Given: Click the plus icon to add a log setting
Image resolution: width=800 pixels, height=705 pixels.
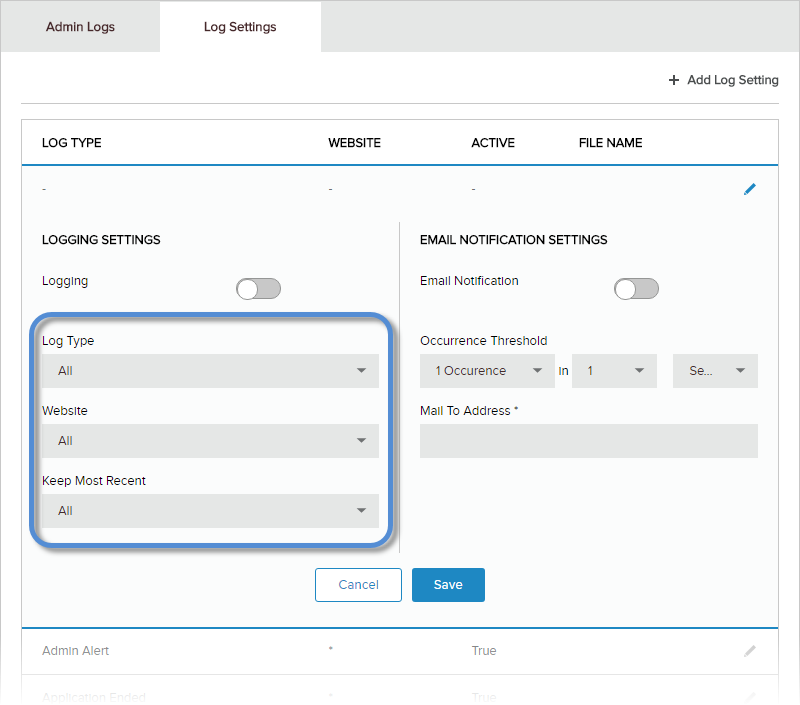Looking at the screenshot, I should point(674,80).
